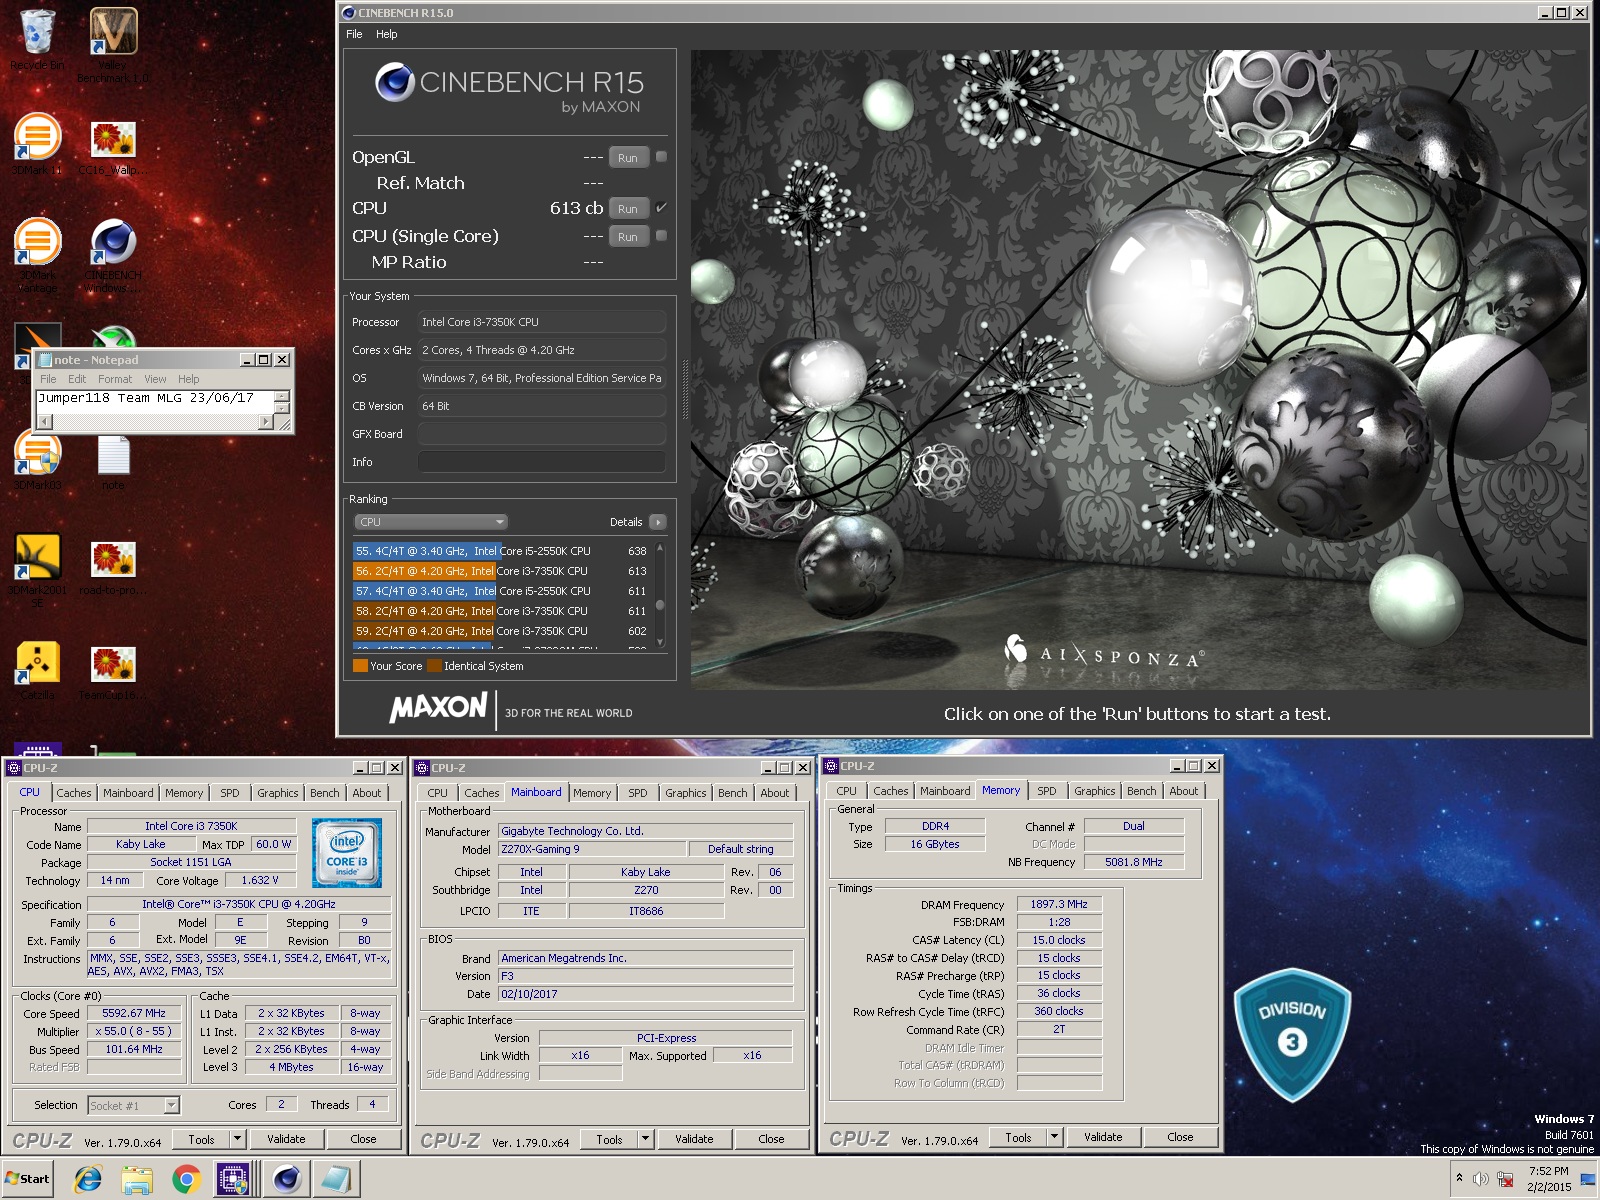The height and width of the screenshot is (1200, 1600).
Task: Click the Intel Core i3 logo in CPU-Z
Action: [x=347, y=853]
